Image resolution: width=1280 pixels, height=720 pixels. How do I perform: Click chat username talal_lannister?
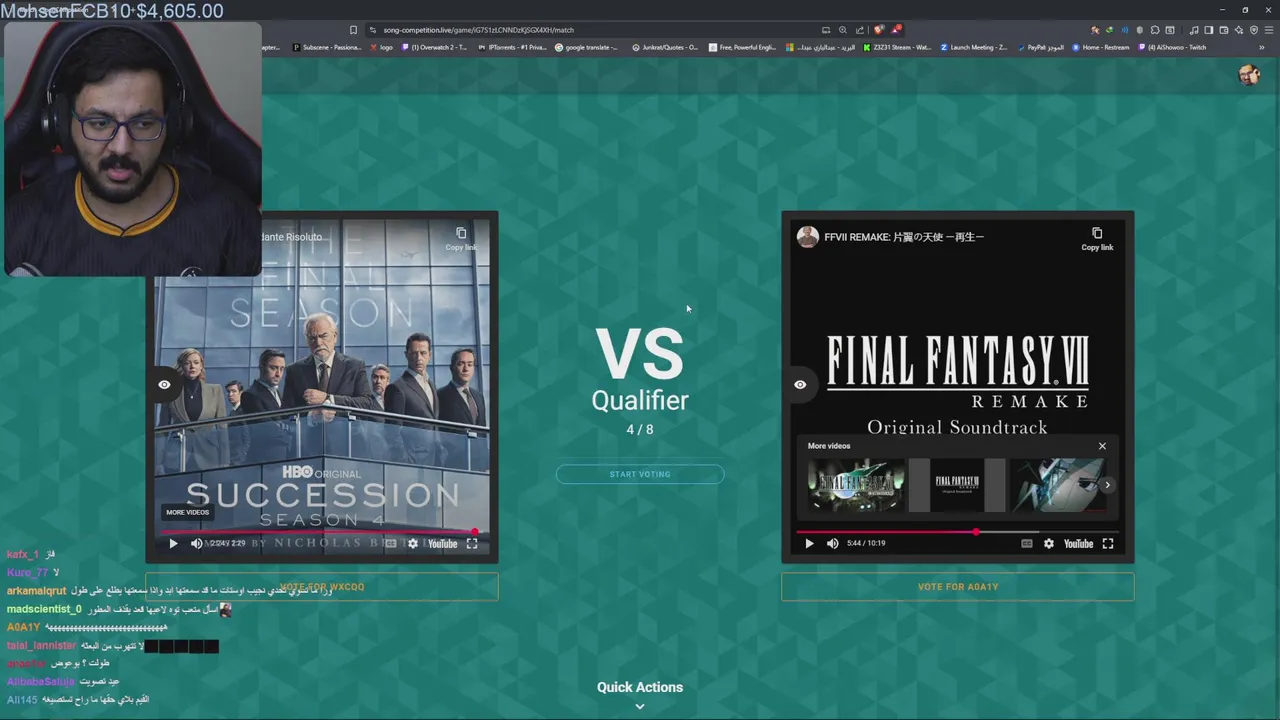(x=41, y=646)
